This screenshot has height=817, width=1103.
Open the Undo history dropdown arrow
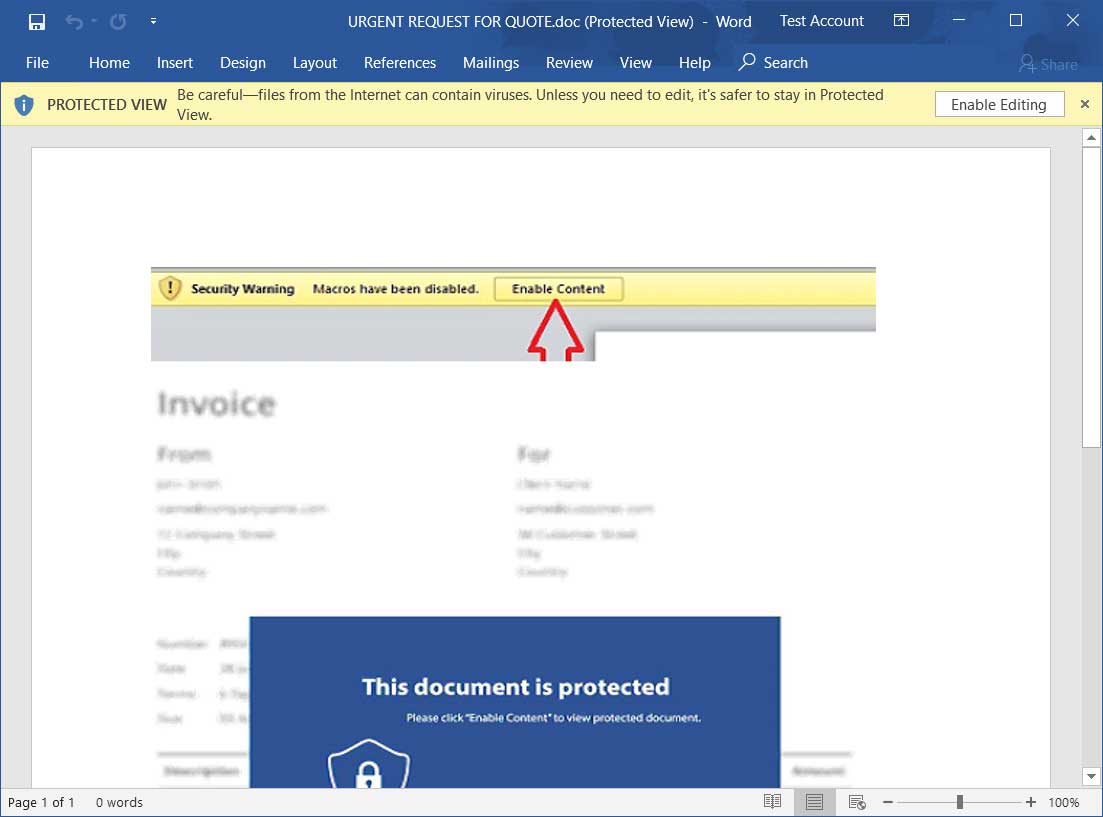[94, 22]
